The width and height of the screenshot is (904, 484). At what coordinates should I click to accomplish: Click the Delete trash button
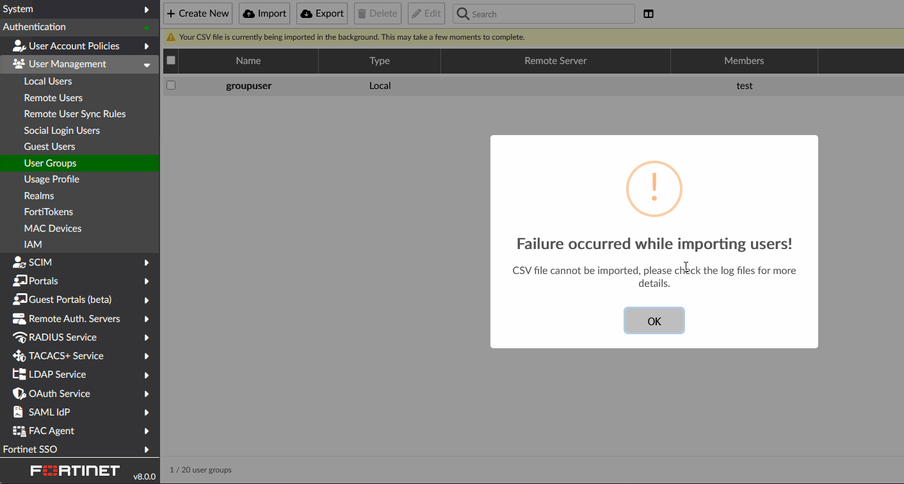(x=378, y=13)
